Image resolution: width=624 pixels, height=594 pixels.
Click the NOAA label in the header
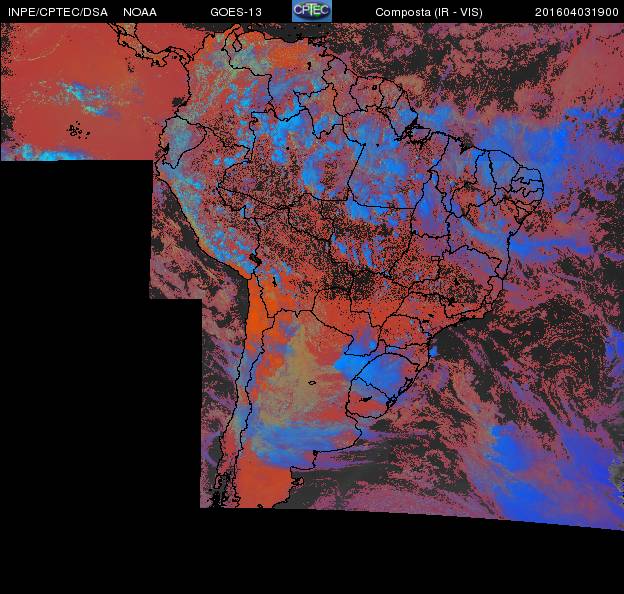point(140,12)
